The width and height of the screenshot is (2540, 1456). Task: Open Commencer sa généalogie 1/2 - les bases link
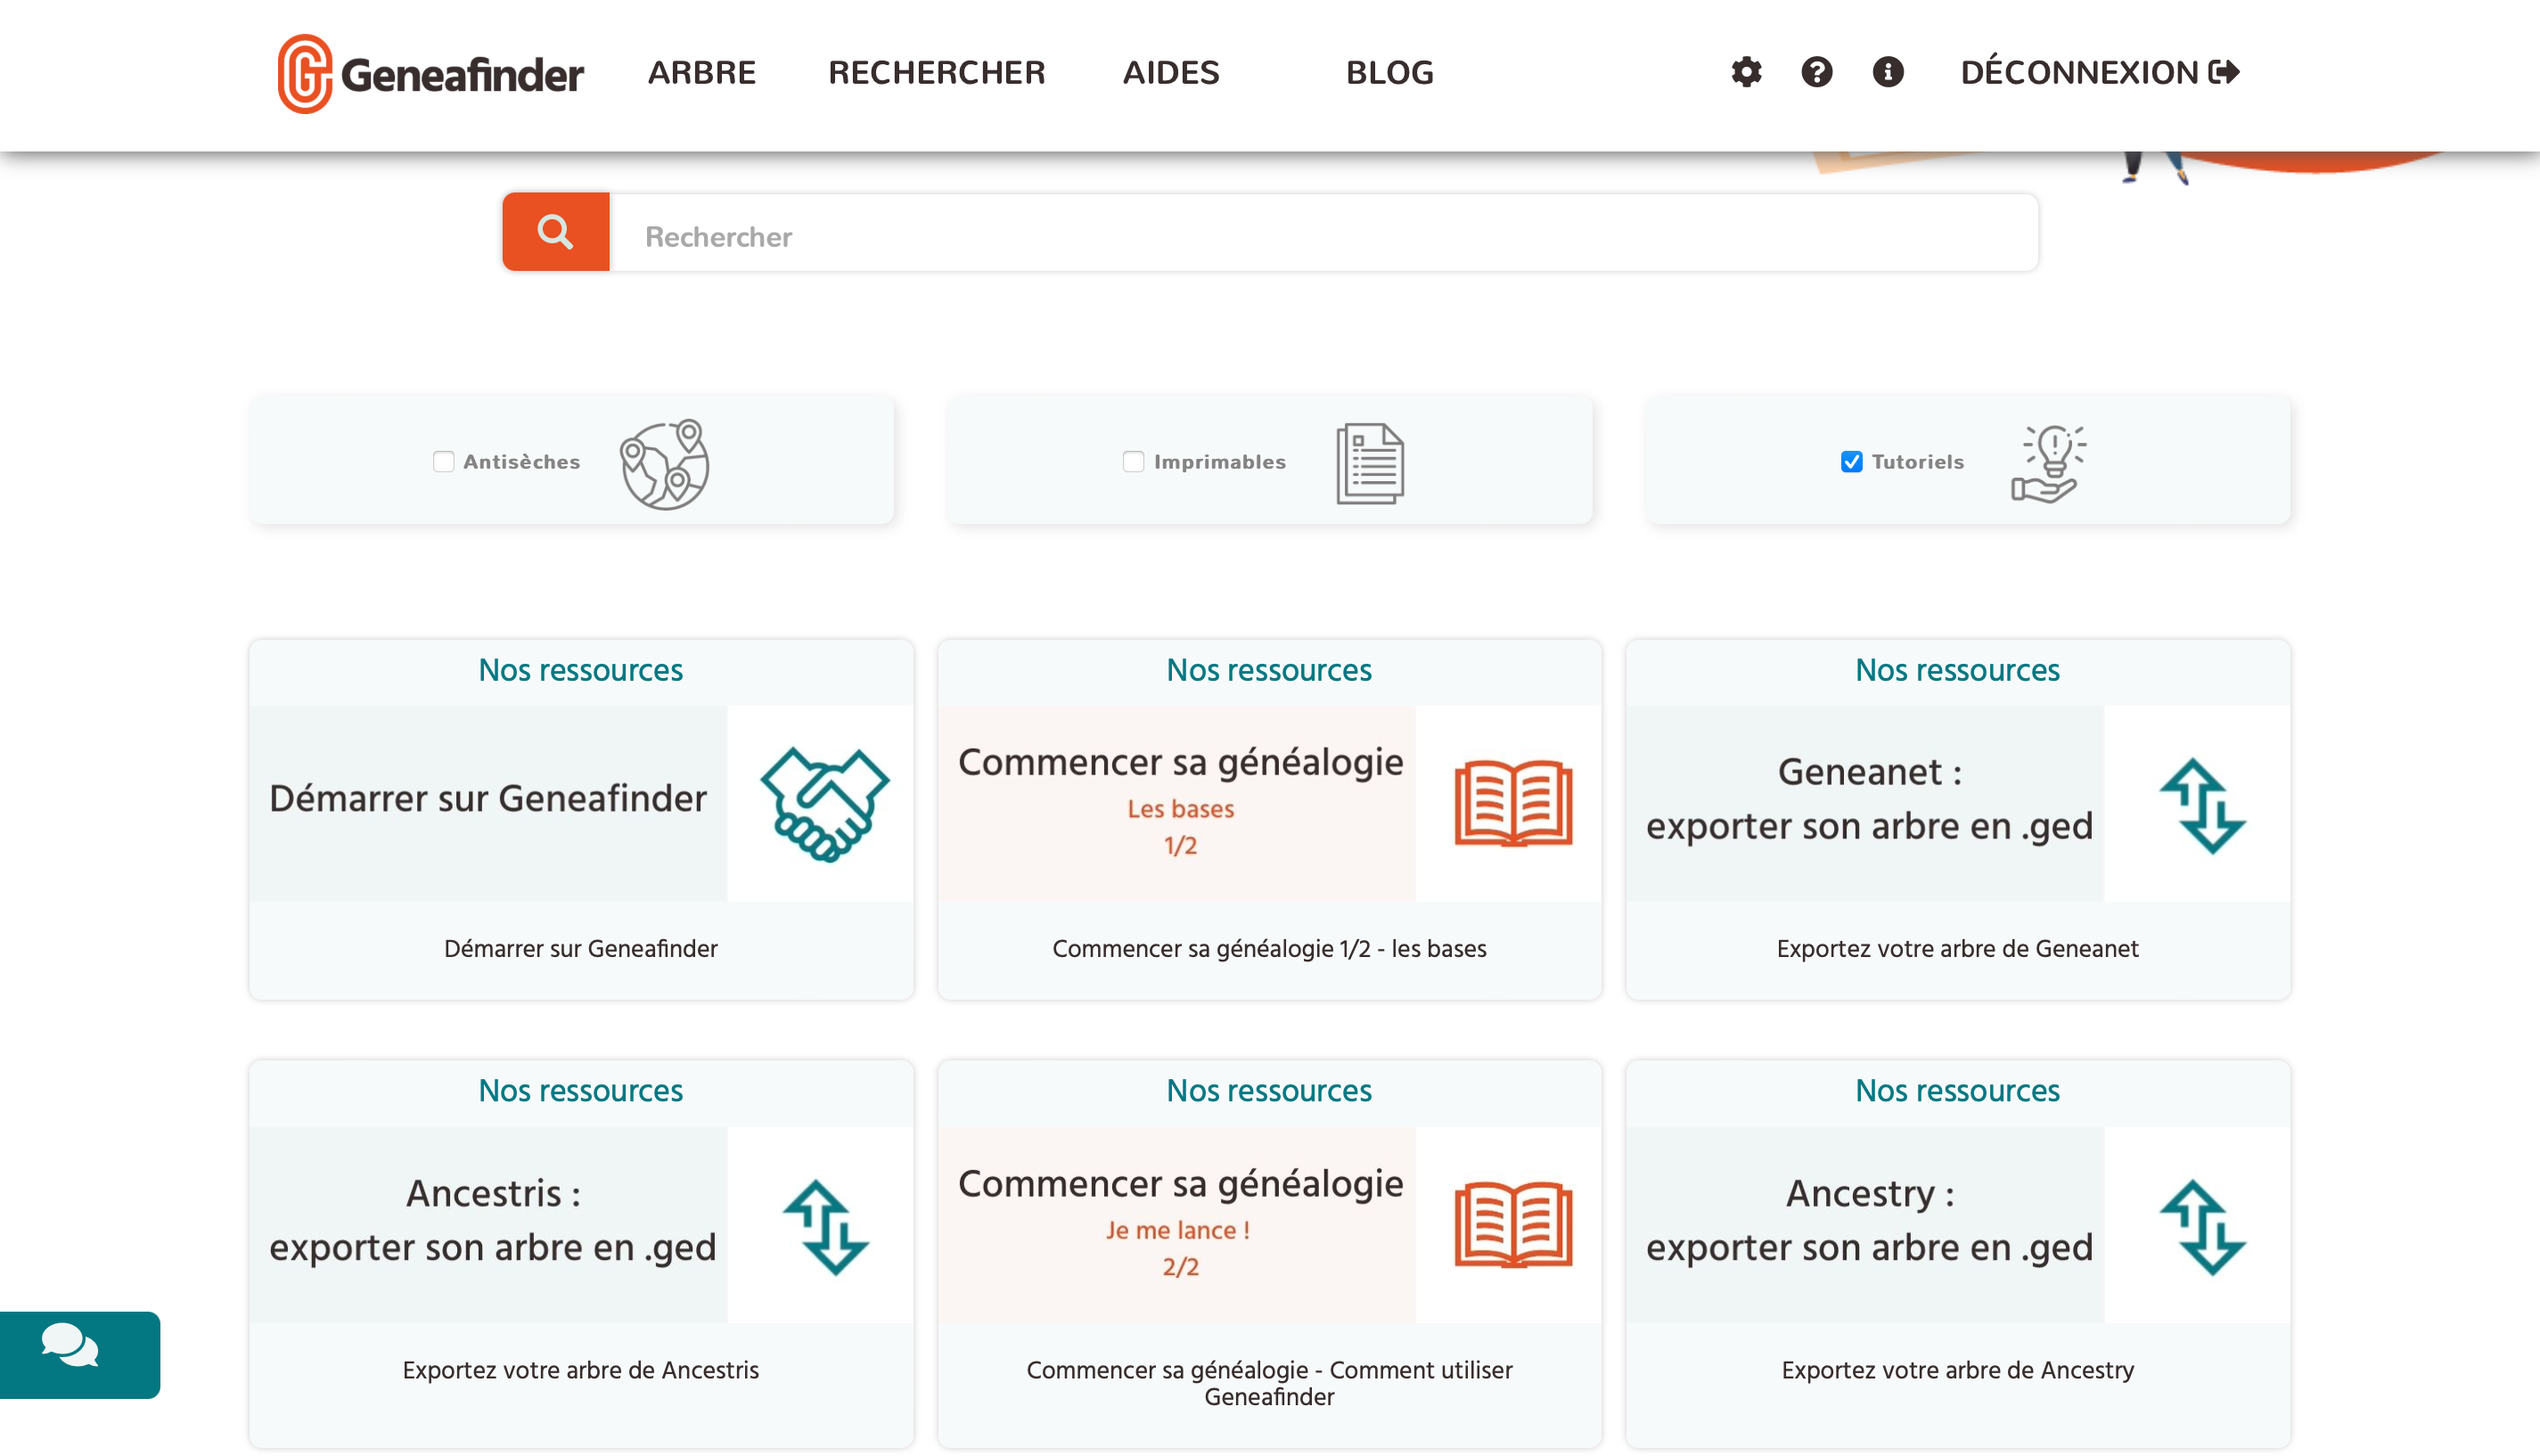1269,948
